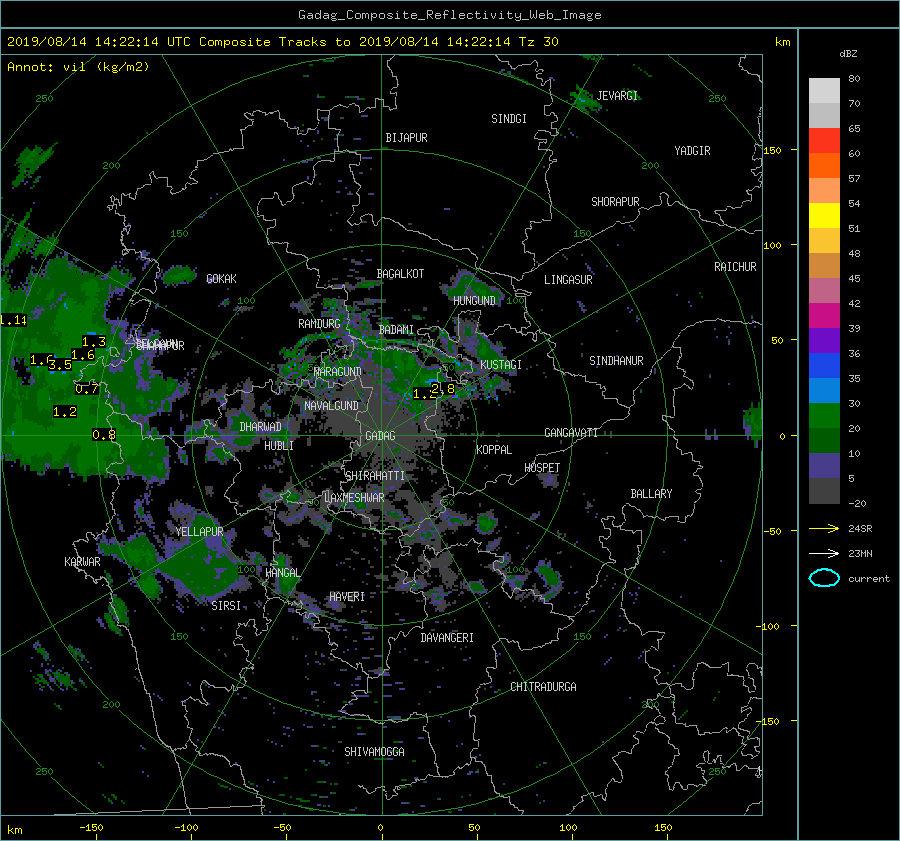Click the KARWAR city label
The image size is (900, 841).
point(82,562)
